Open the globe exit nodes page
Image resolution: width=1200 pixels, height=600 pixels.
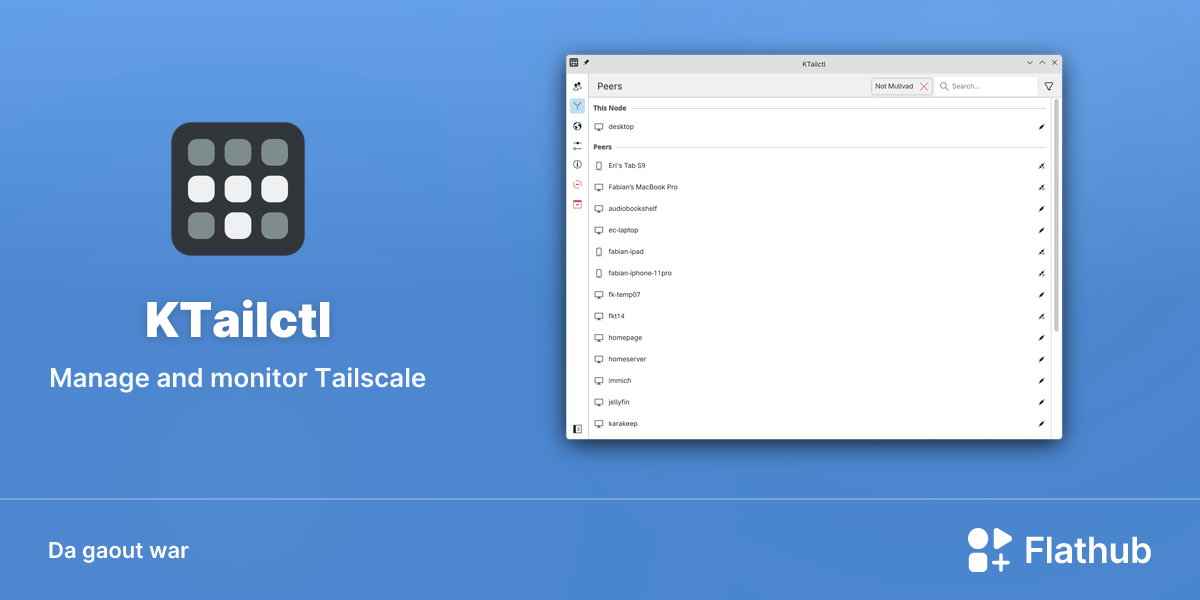(x=577, y=126)
